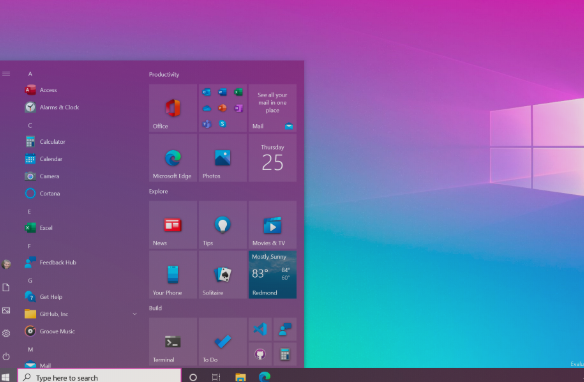Click the Windows Start button
584x382 pixels.
pos(6,377)
